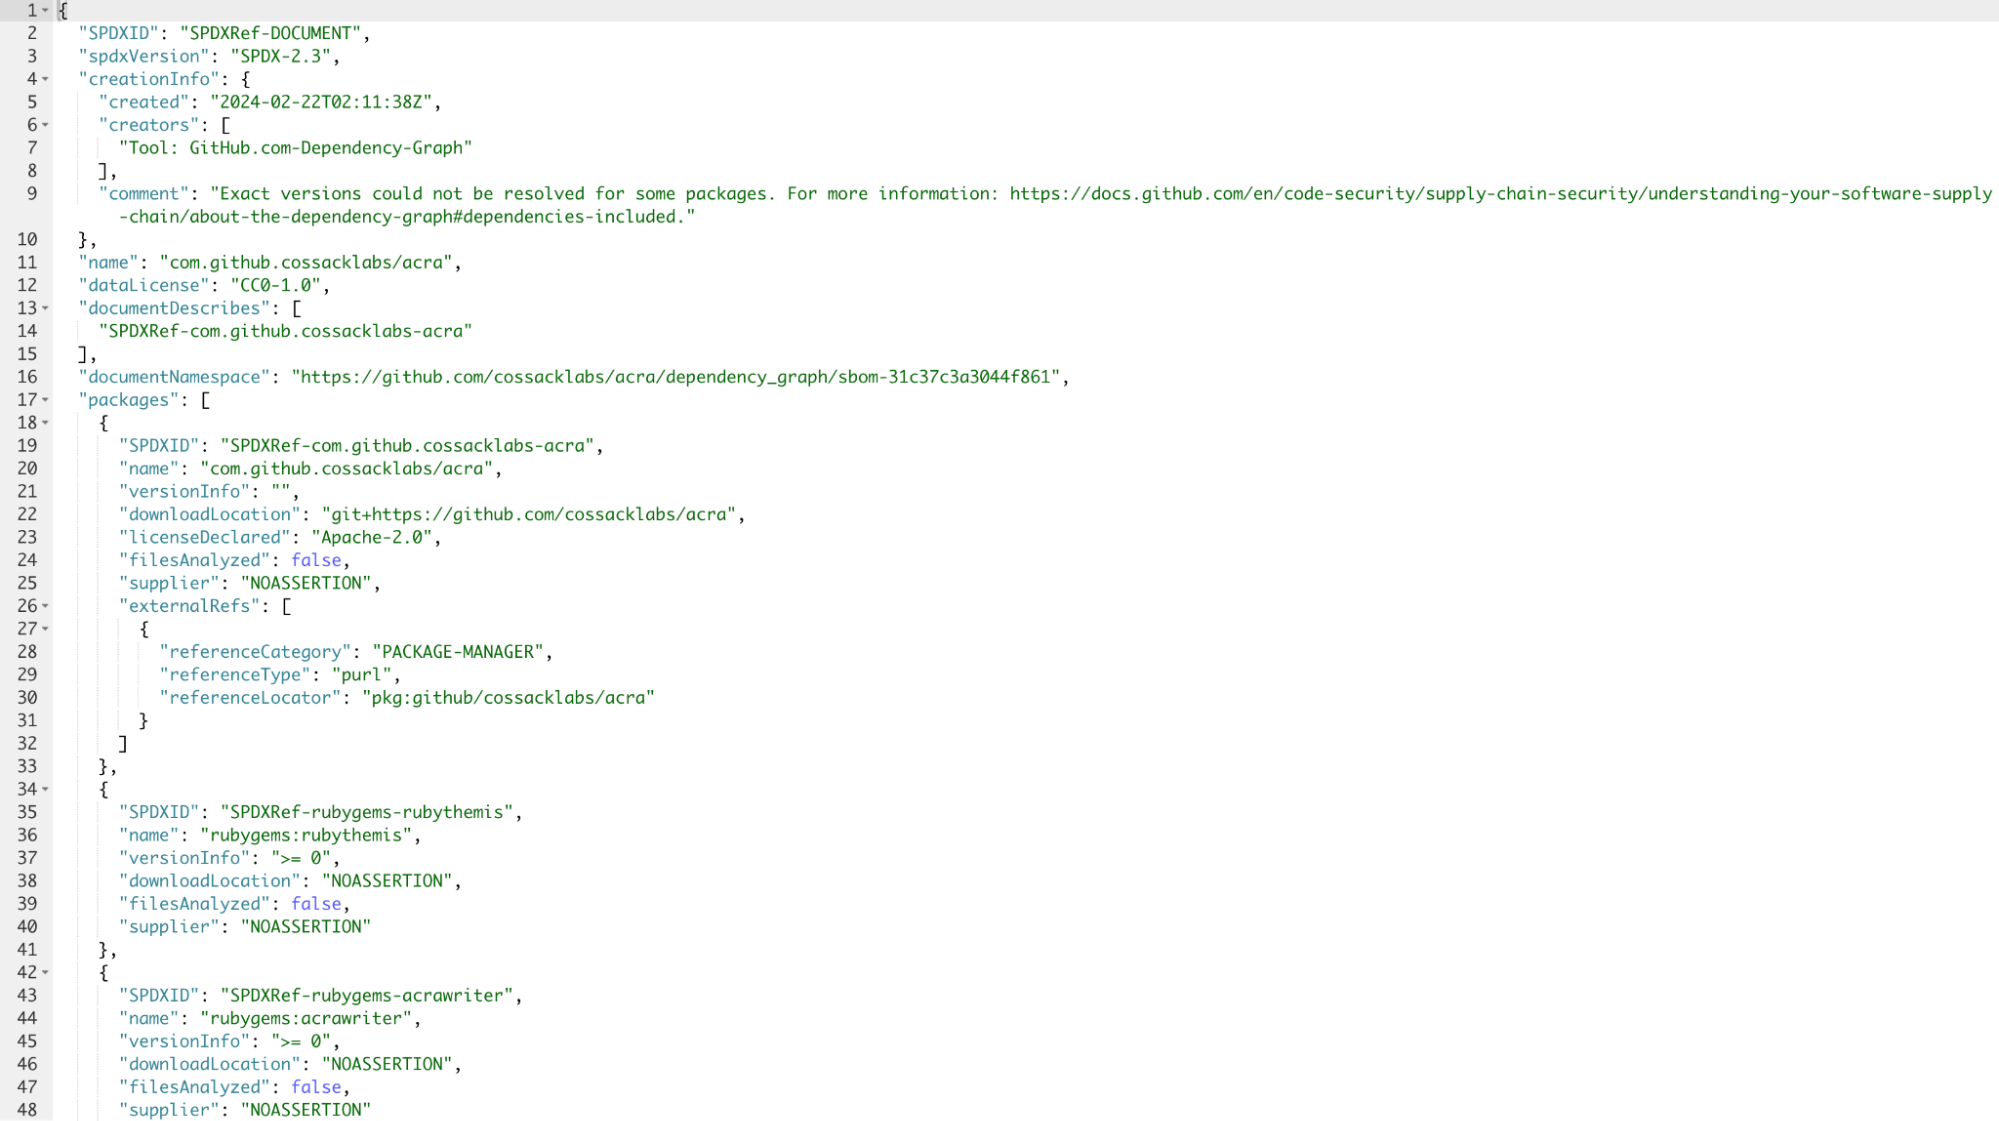Screen dimensions: 1999x1121
Task: Click the "referenceLocator" key
Action: (250, 698)
